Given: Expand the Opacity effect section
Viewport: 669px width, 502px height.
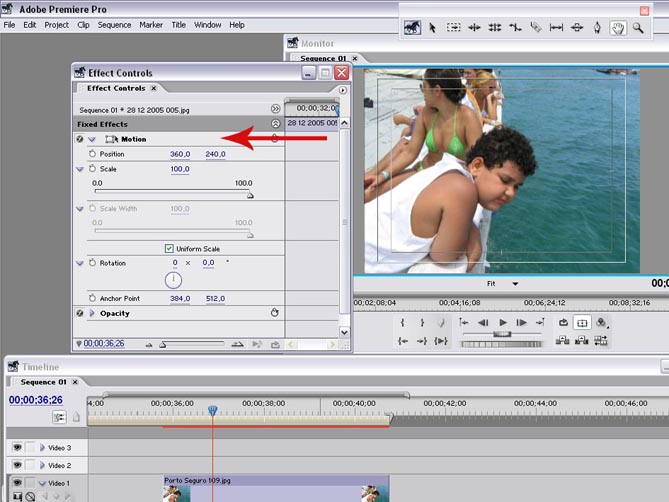Looking at the screenshot, I should [92, 313].
